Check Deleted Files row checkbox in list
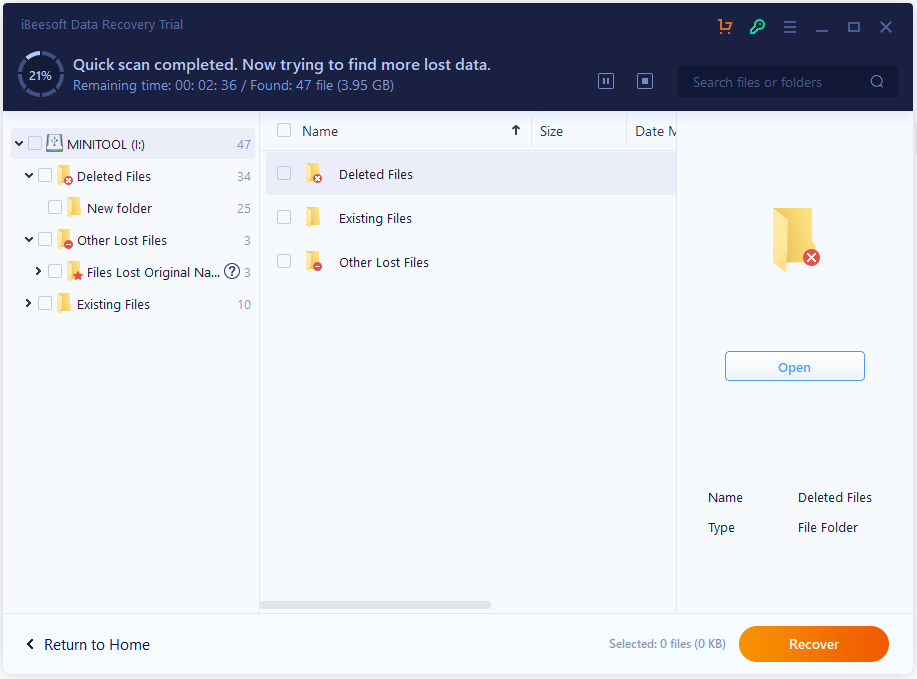The image size is (917, 679). coord(284,173)
